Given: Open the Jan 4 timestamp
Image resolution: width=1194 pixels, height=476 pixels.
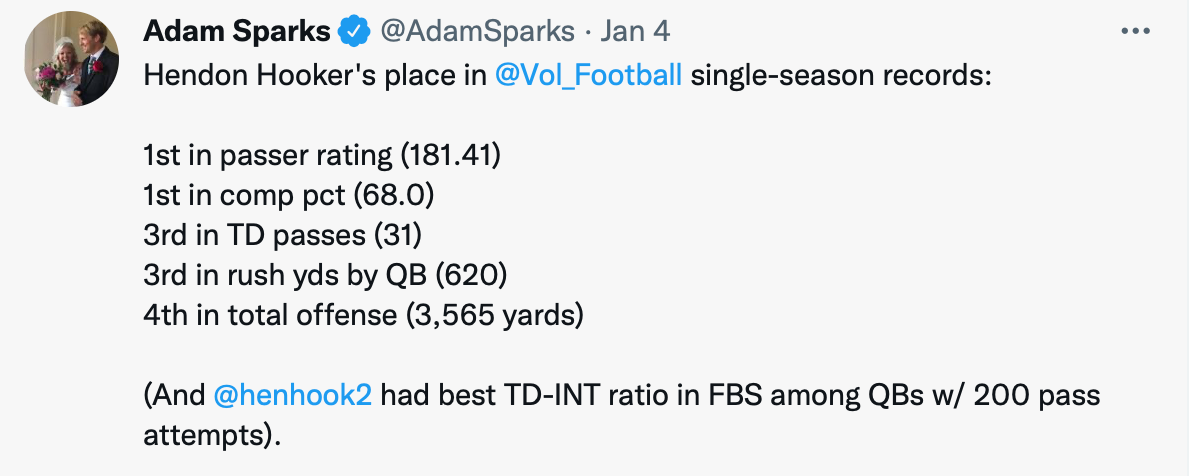Looking at the screenshot, I should pos(635,32).
